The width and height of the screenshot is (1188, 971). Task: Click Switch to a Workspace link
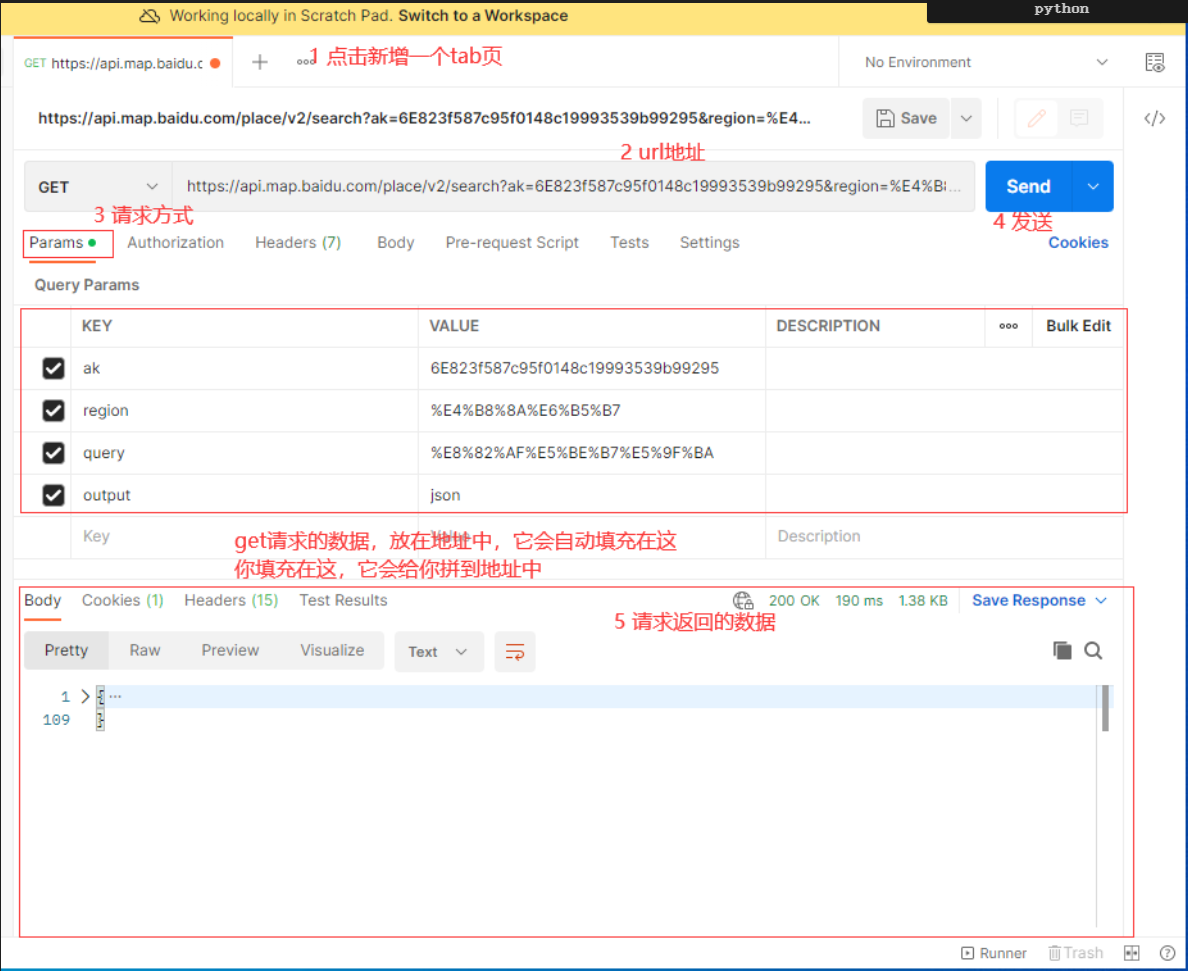point(483,16)
